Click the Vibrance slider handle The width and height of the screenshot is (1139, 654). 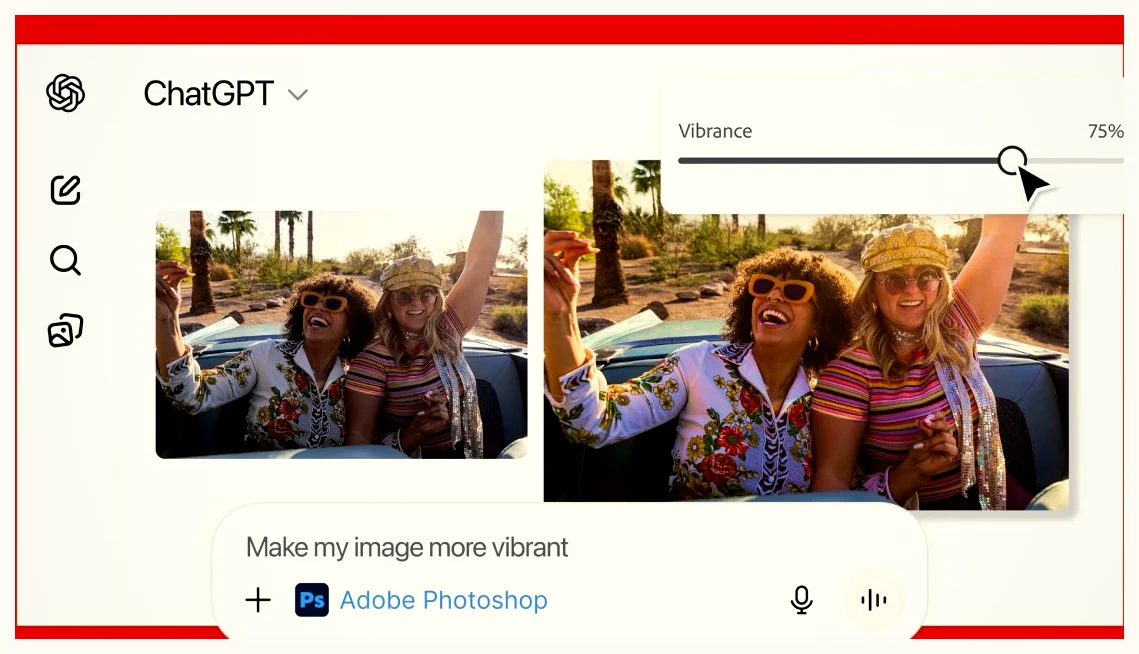click(x=1012, y=160)
